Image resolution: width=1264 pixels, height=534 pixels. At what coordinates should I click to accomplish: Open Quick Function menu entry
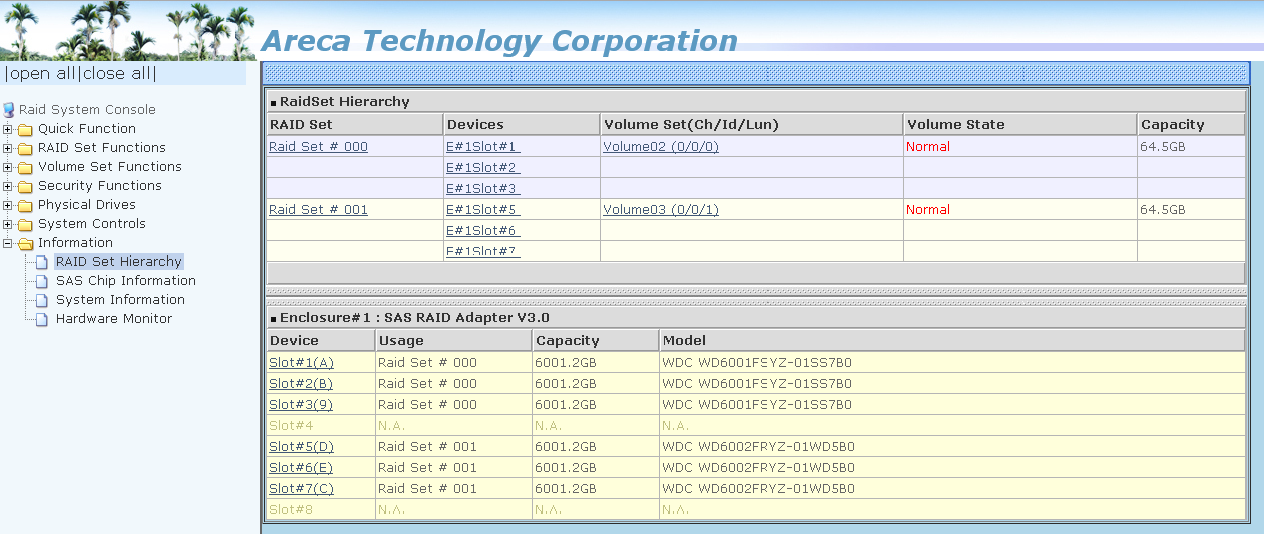pyautogui.click(x=87, y=129)
